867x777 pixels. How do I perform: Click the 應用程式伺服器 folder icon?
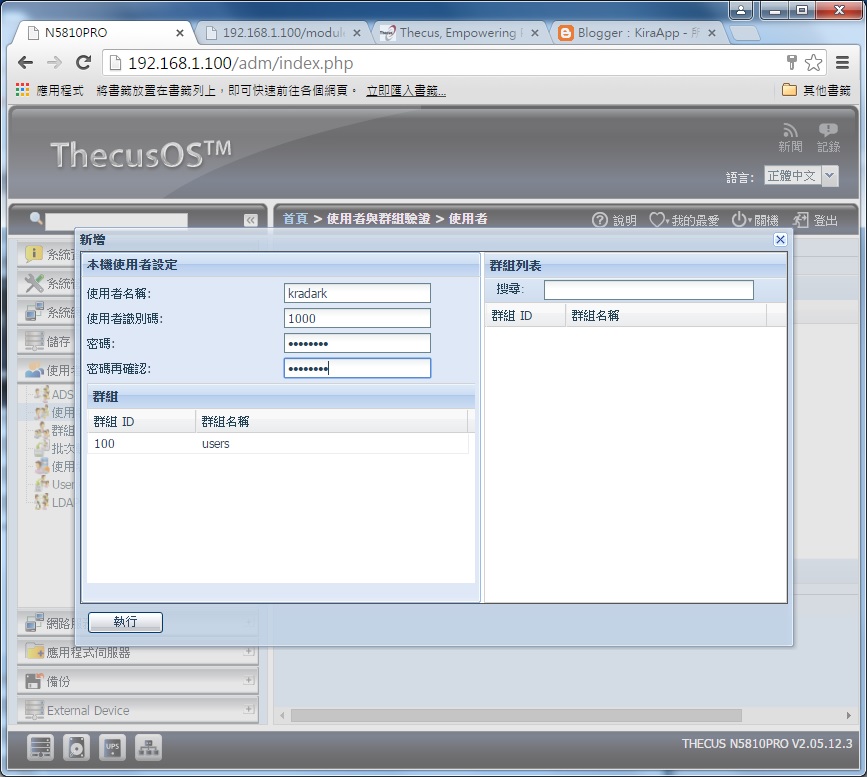point(34,651)
